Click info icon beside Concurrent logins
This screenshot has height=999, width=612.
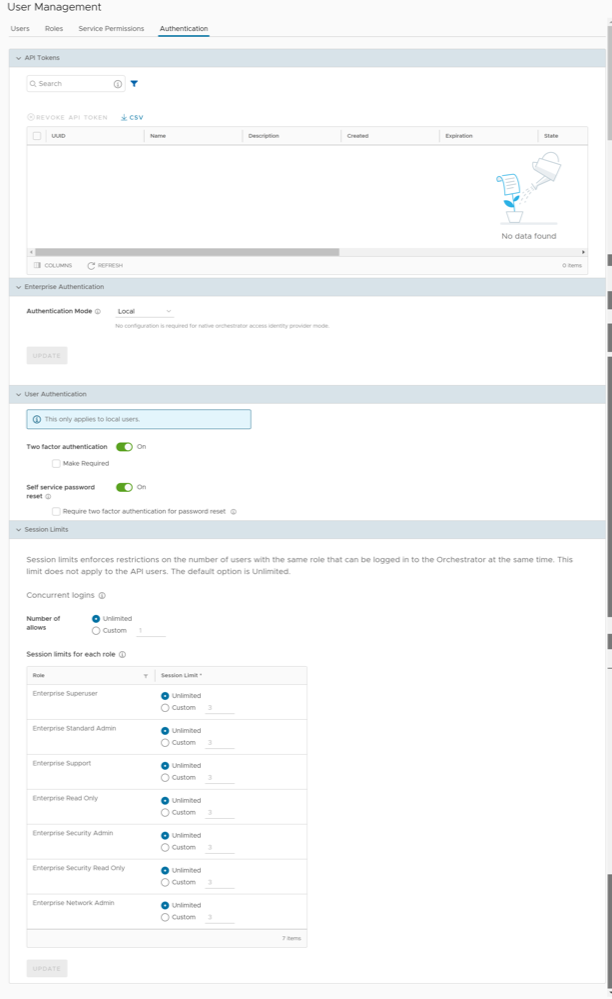click(x=102, y=595)
